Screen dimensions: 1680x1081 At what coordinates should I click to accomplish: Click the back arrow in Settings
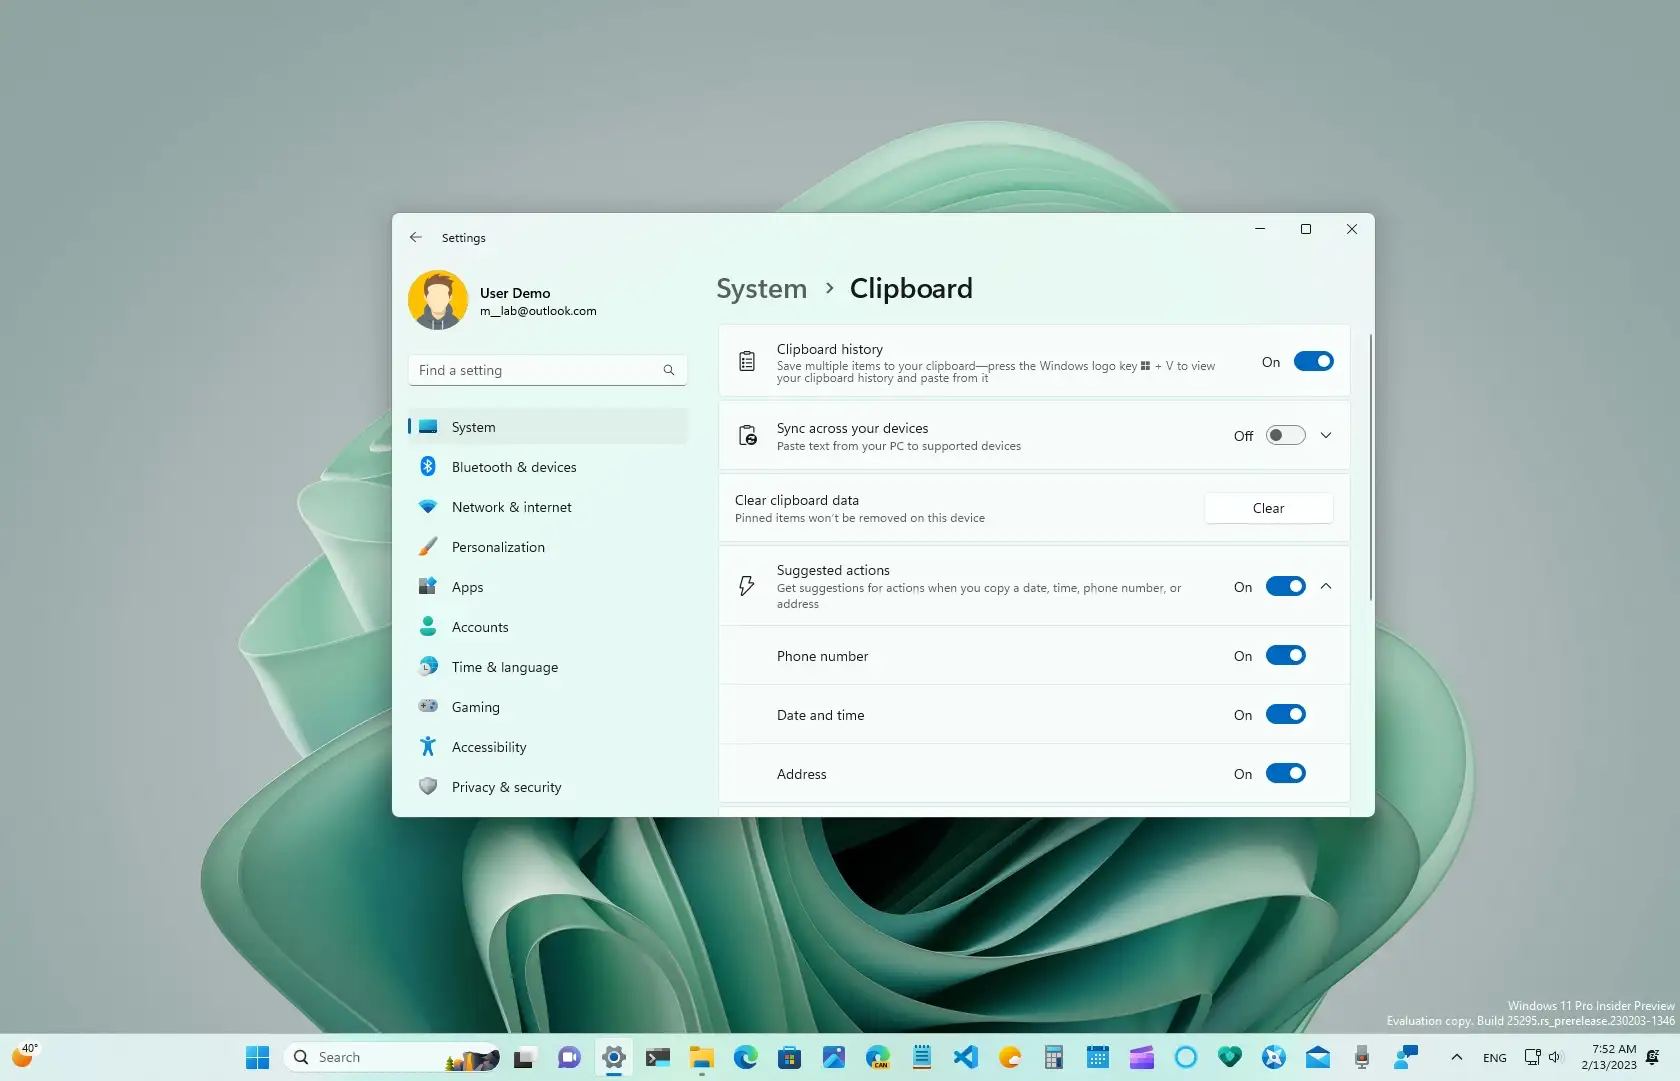pyautogui.click(x=416, y=238)
